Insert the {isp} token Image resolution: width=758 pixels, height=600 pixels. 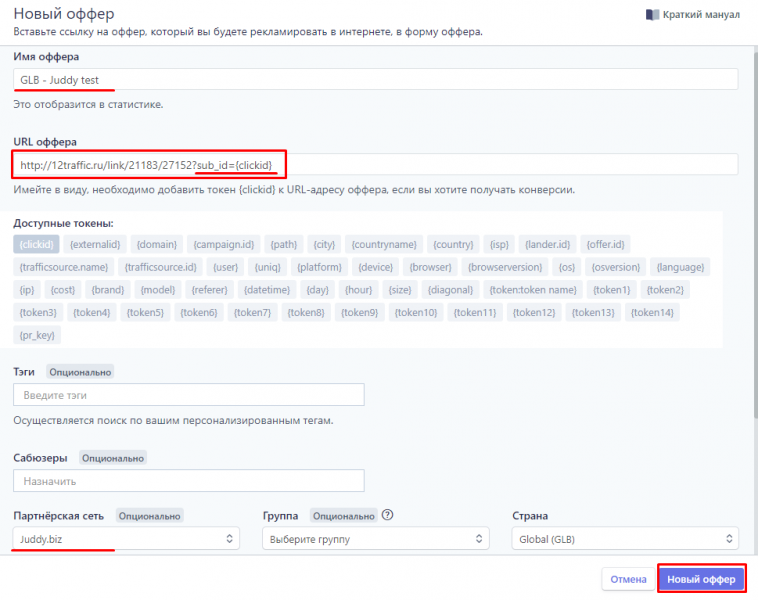tap(499, 244)
